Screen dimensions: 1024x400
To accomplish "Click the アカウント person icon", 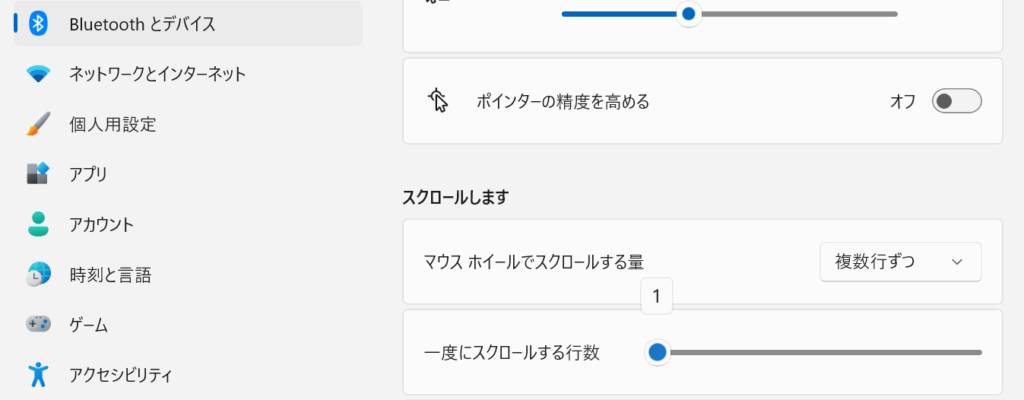I will point(38,224).
